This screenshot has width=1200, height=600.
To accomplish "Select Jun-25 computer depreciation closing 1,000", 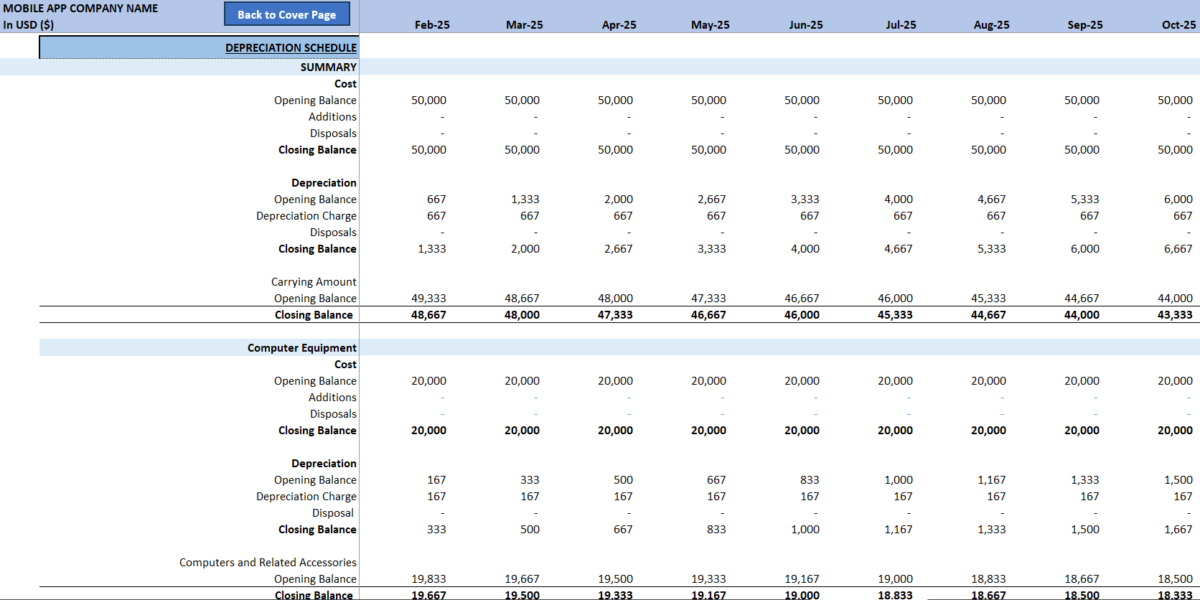I will point(805,530).
